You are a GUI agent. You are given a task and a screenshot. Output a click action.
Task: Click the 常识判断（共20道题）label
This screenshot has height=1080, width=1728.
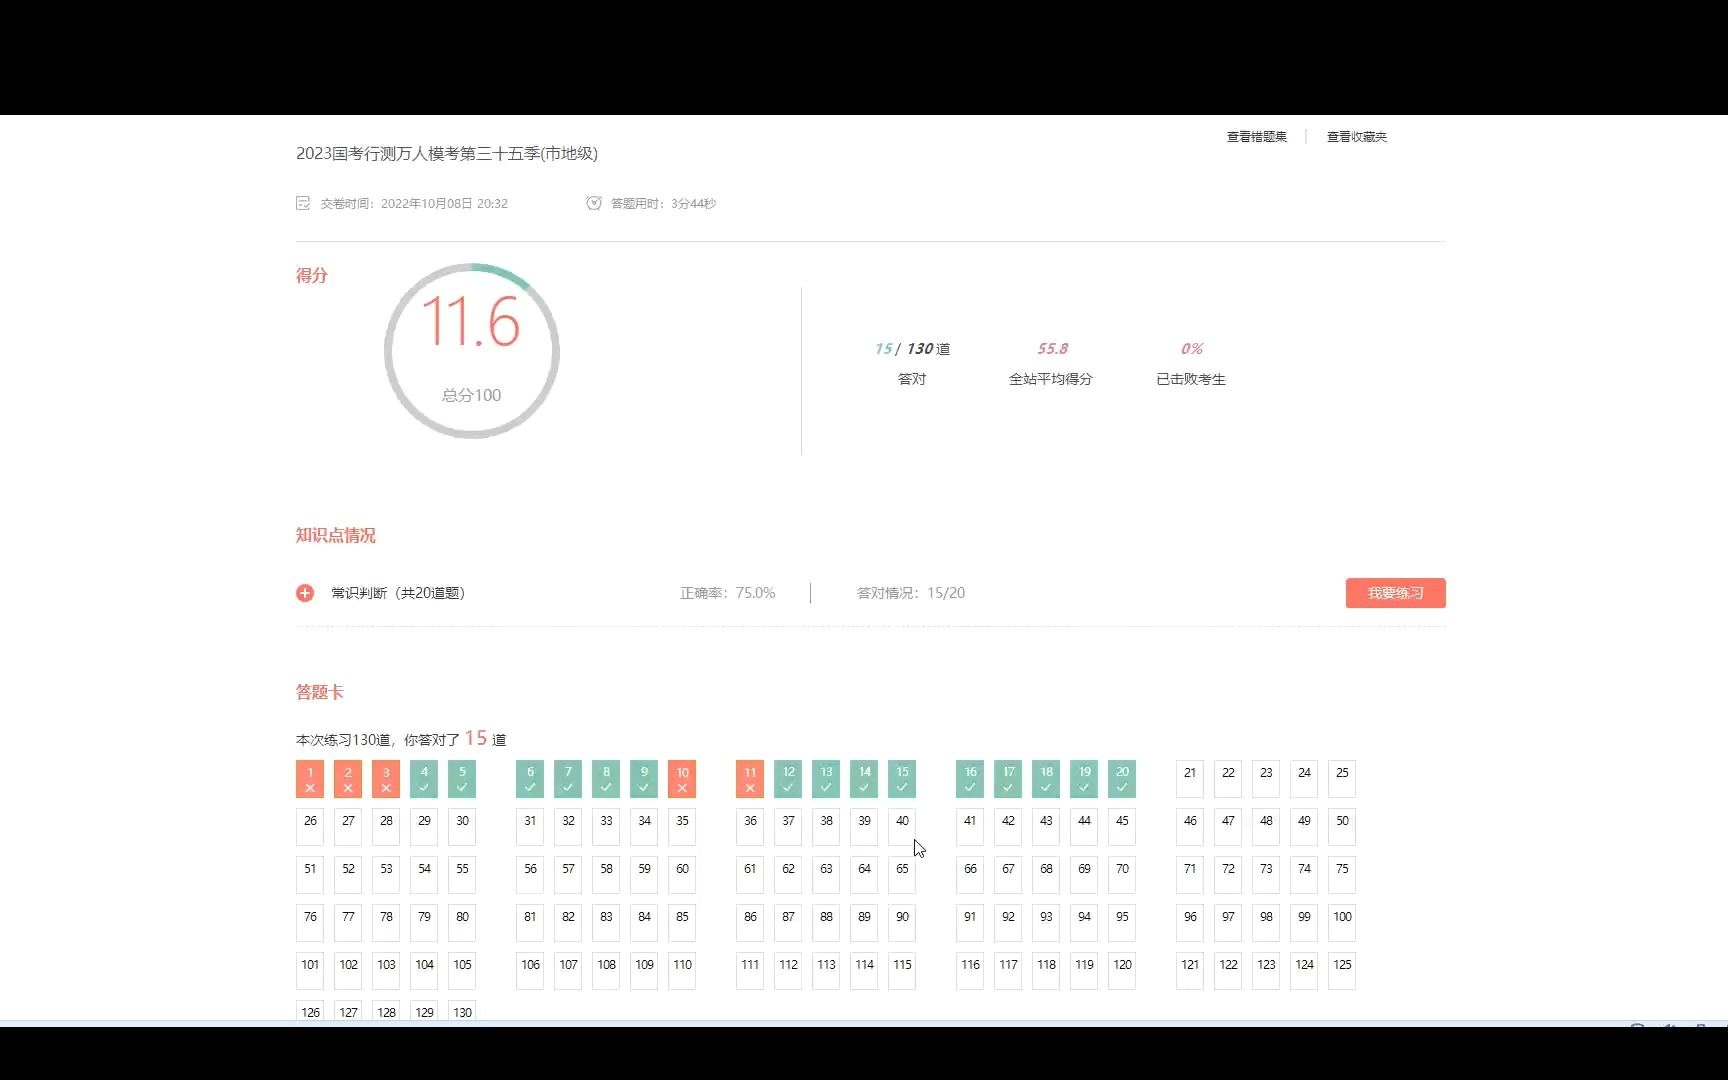tap(398, 593)
